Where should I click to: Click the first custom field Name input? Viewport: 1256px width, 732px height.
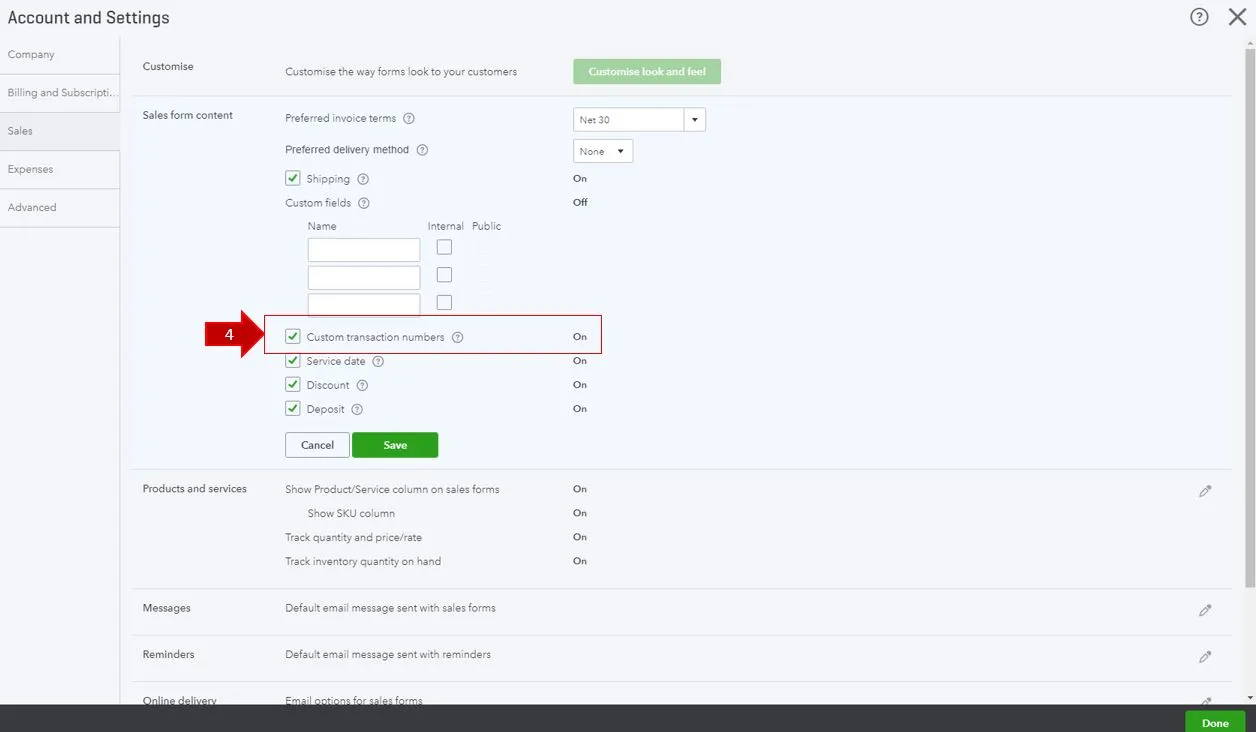[x=364, y=250]
